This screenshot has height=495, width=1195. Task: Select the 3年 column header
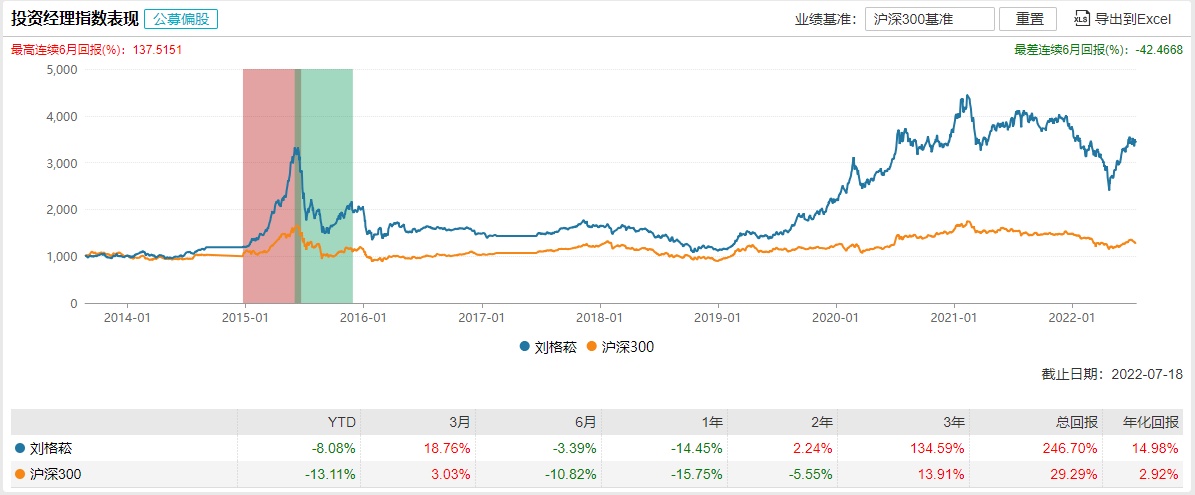(x=949, y=422)
